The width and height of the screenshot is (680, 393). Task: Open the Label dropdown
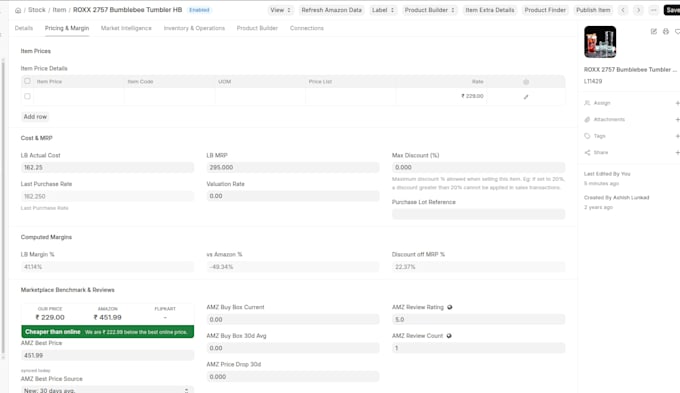tap(383, 10)
